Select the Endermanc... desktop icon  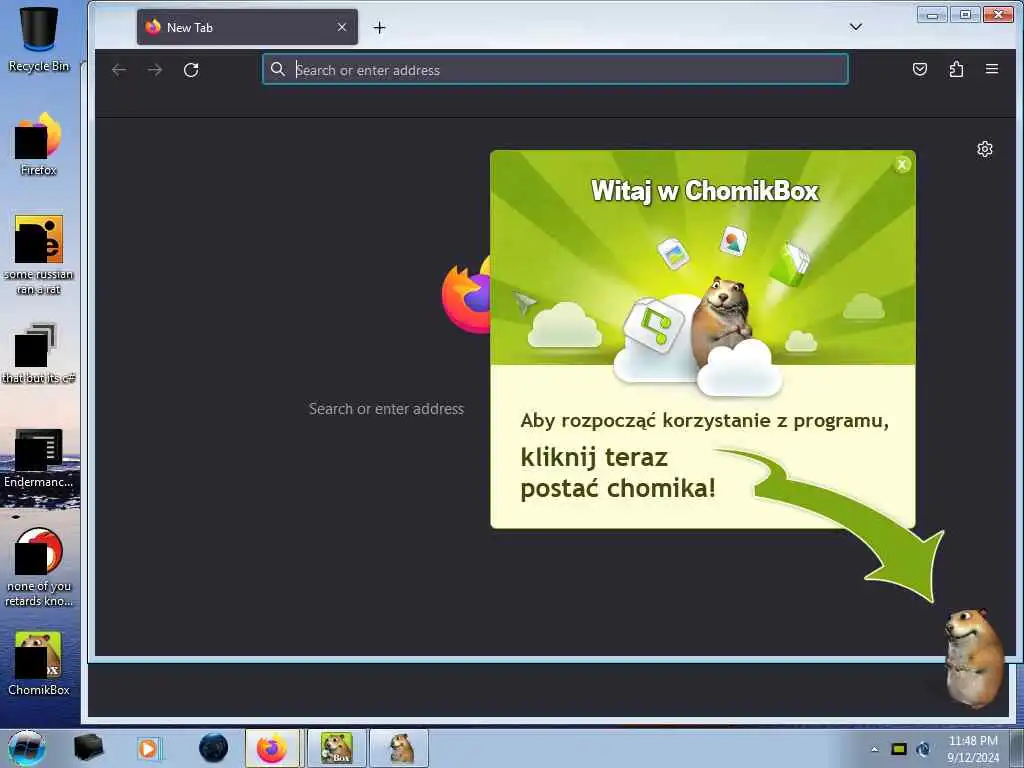39,458
